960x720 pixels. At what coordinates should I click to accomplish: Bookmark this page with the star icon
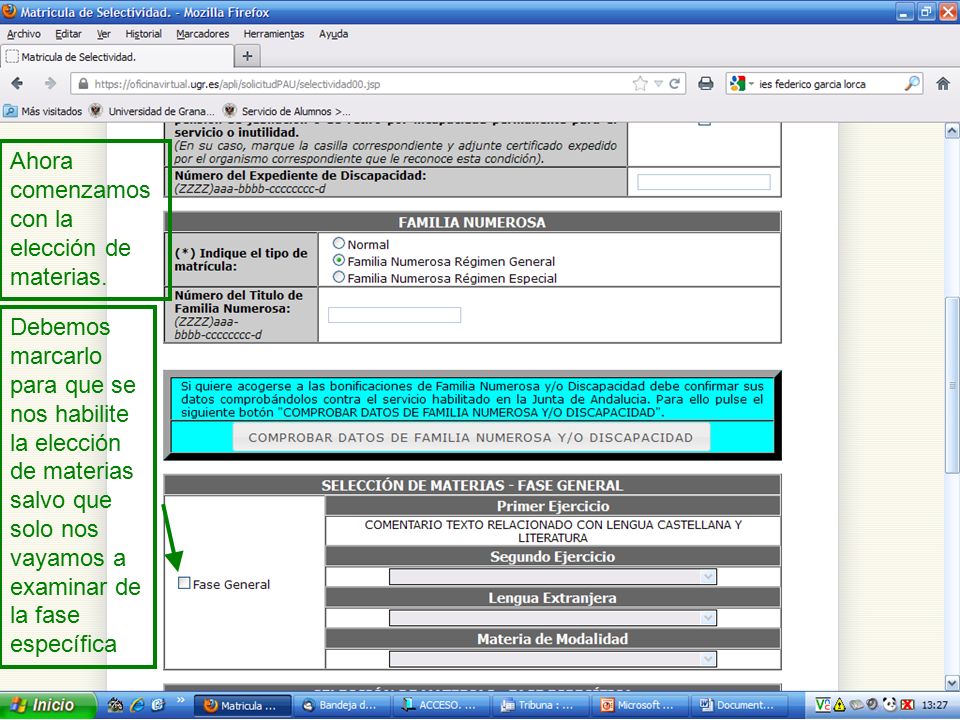[640, 84]
